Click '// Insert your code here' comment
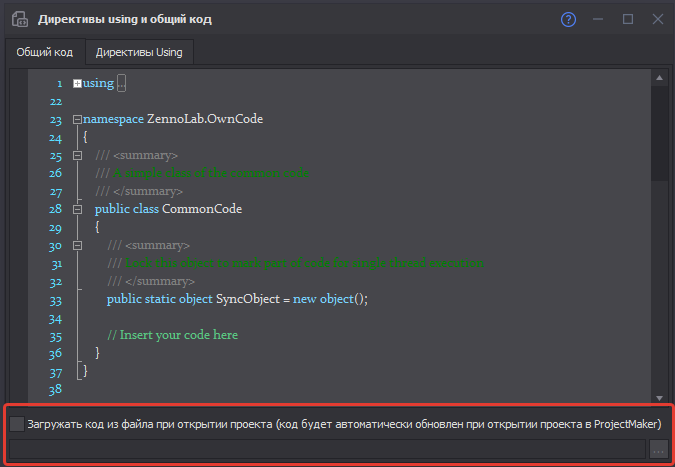 [172, 335]
